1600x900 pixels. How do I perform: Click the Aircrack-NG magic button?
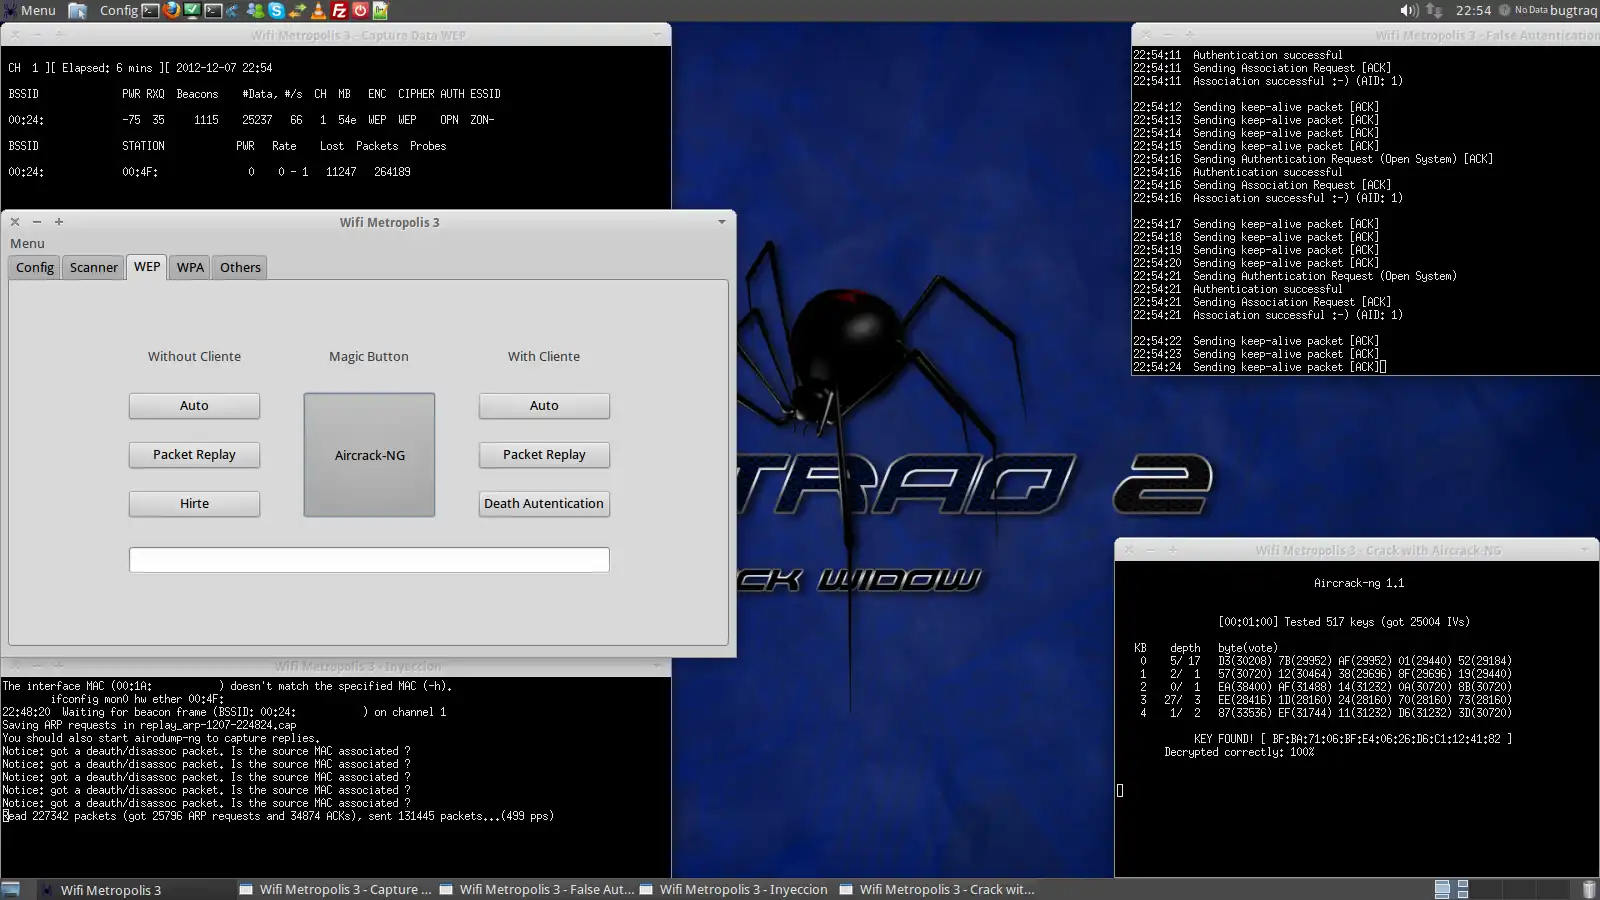point(369,455)
